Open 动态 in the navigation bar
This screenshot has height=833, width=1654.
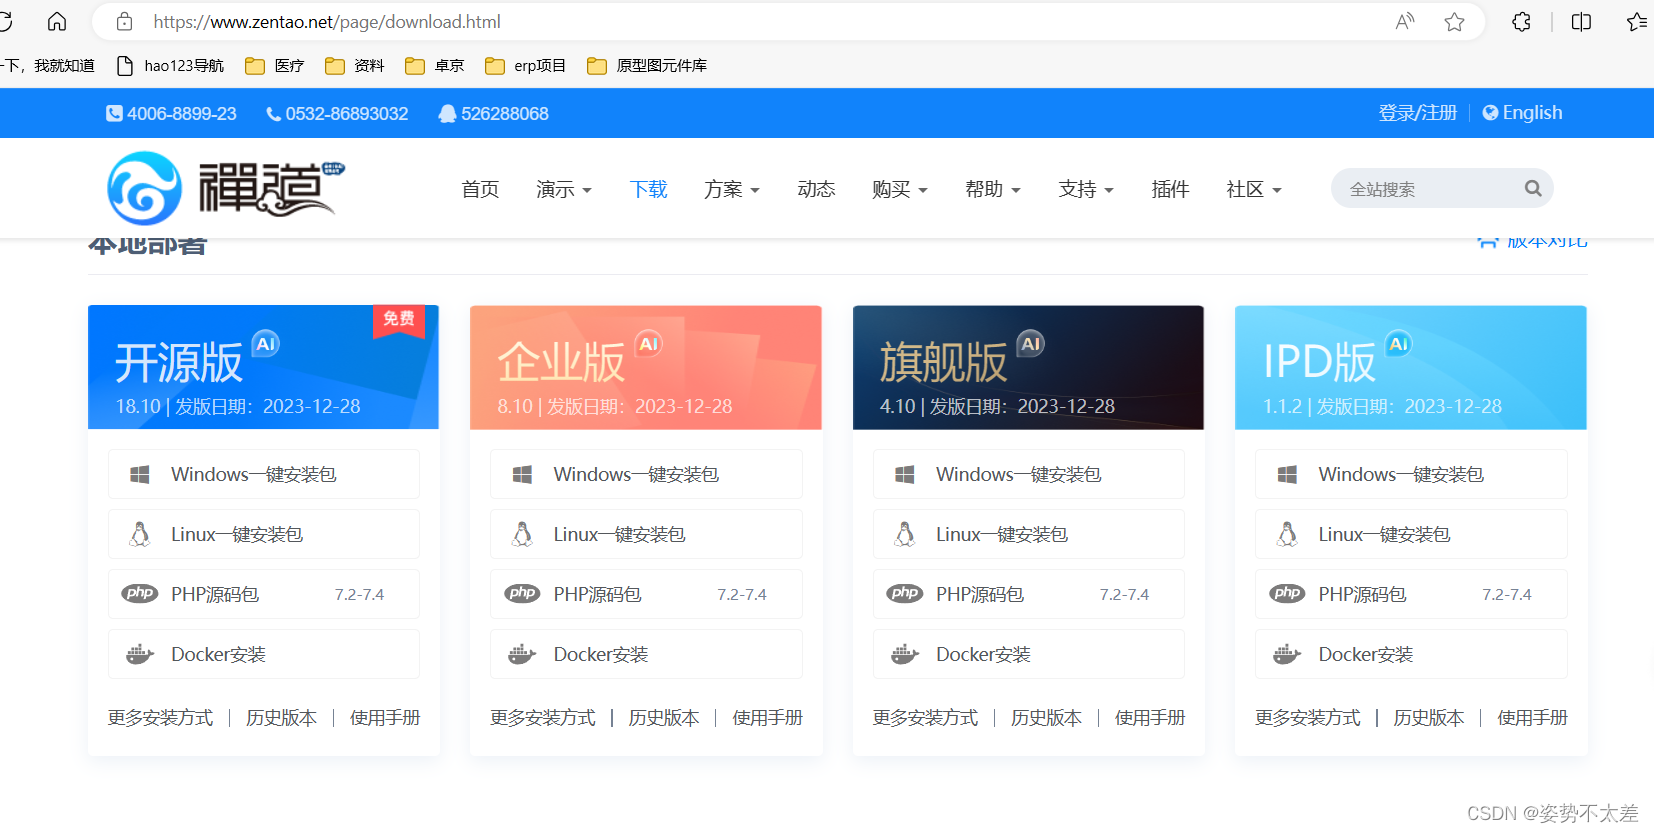pyautogui.click(x=816, y=189)
